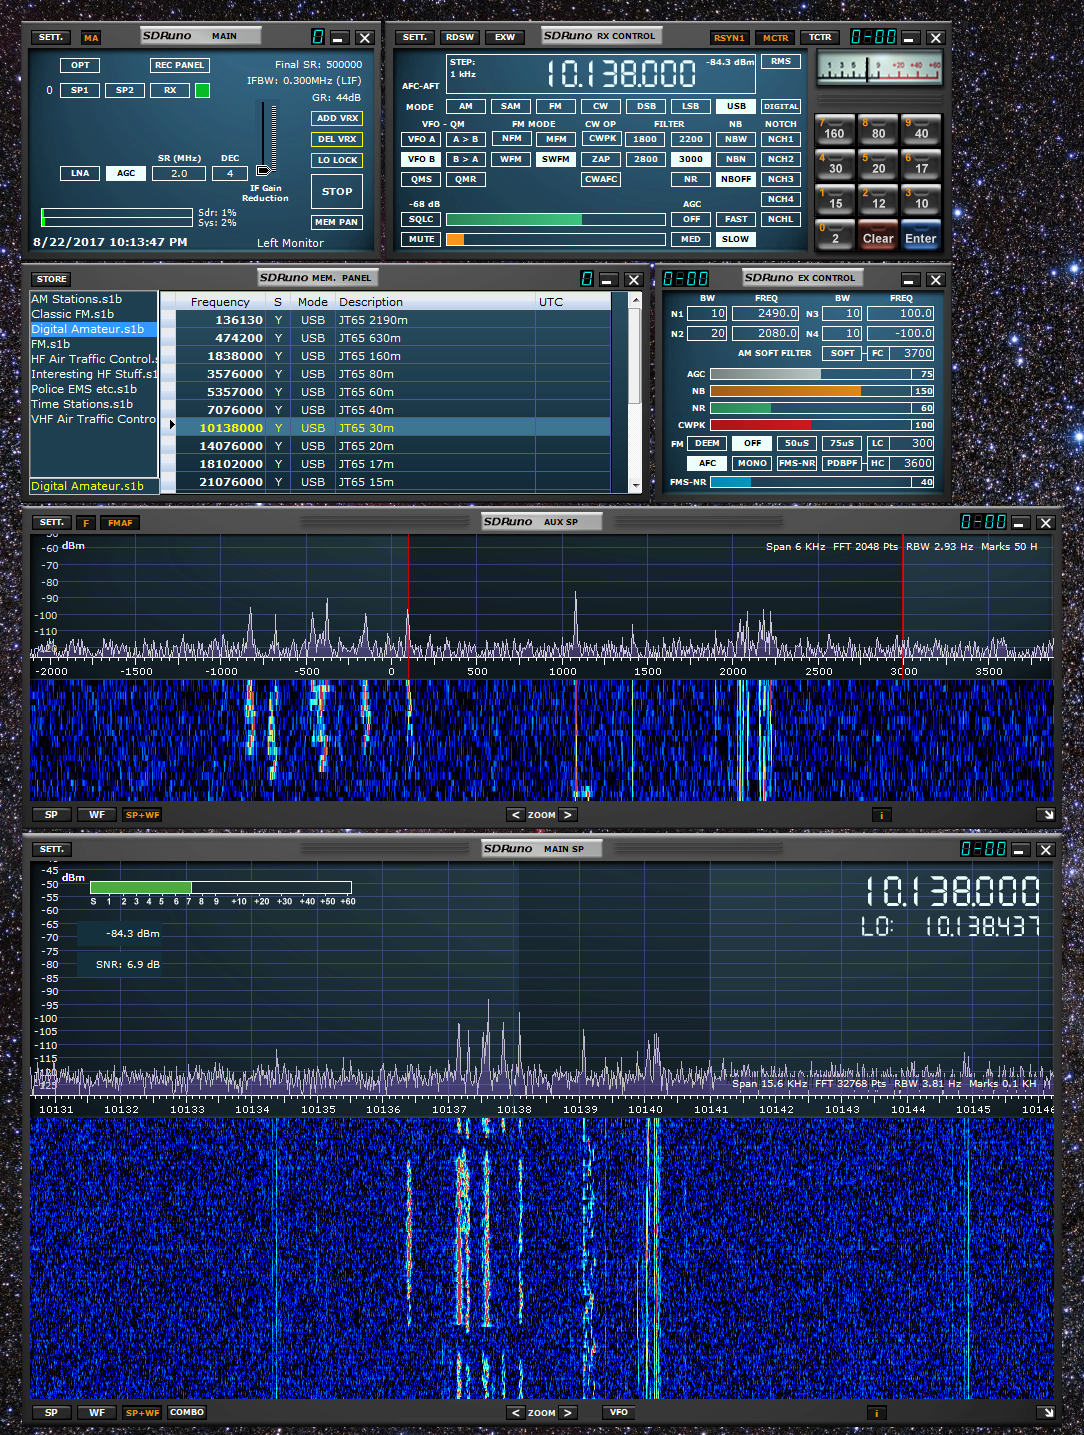The height and width of the screenshot is (1435, 1084).
Task: Click the 10.138.000 frequency readout in RX Control
Action: (621, 74)
